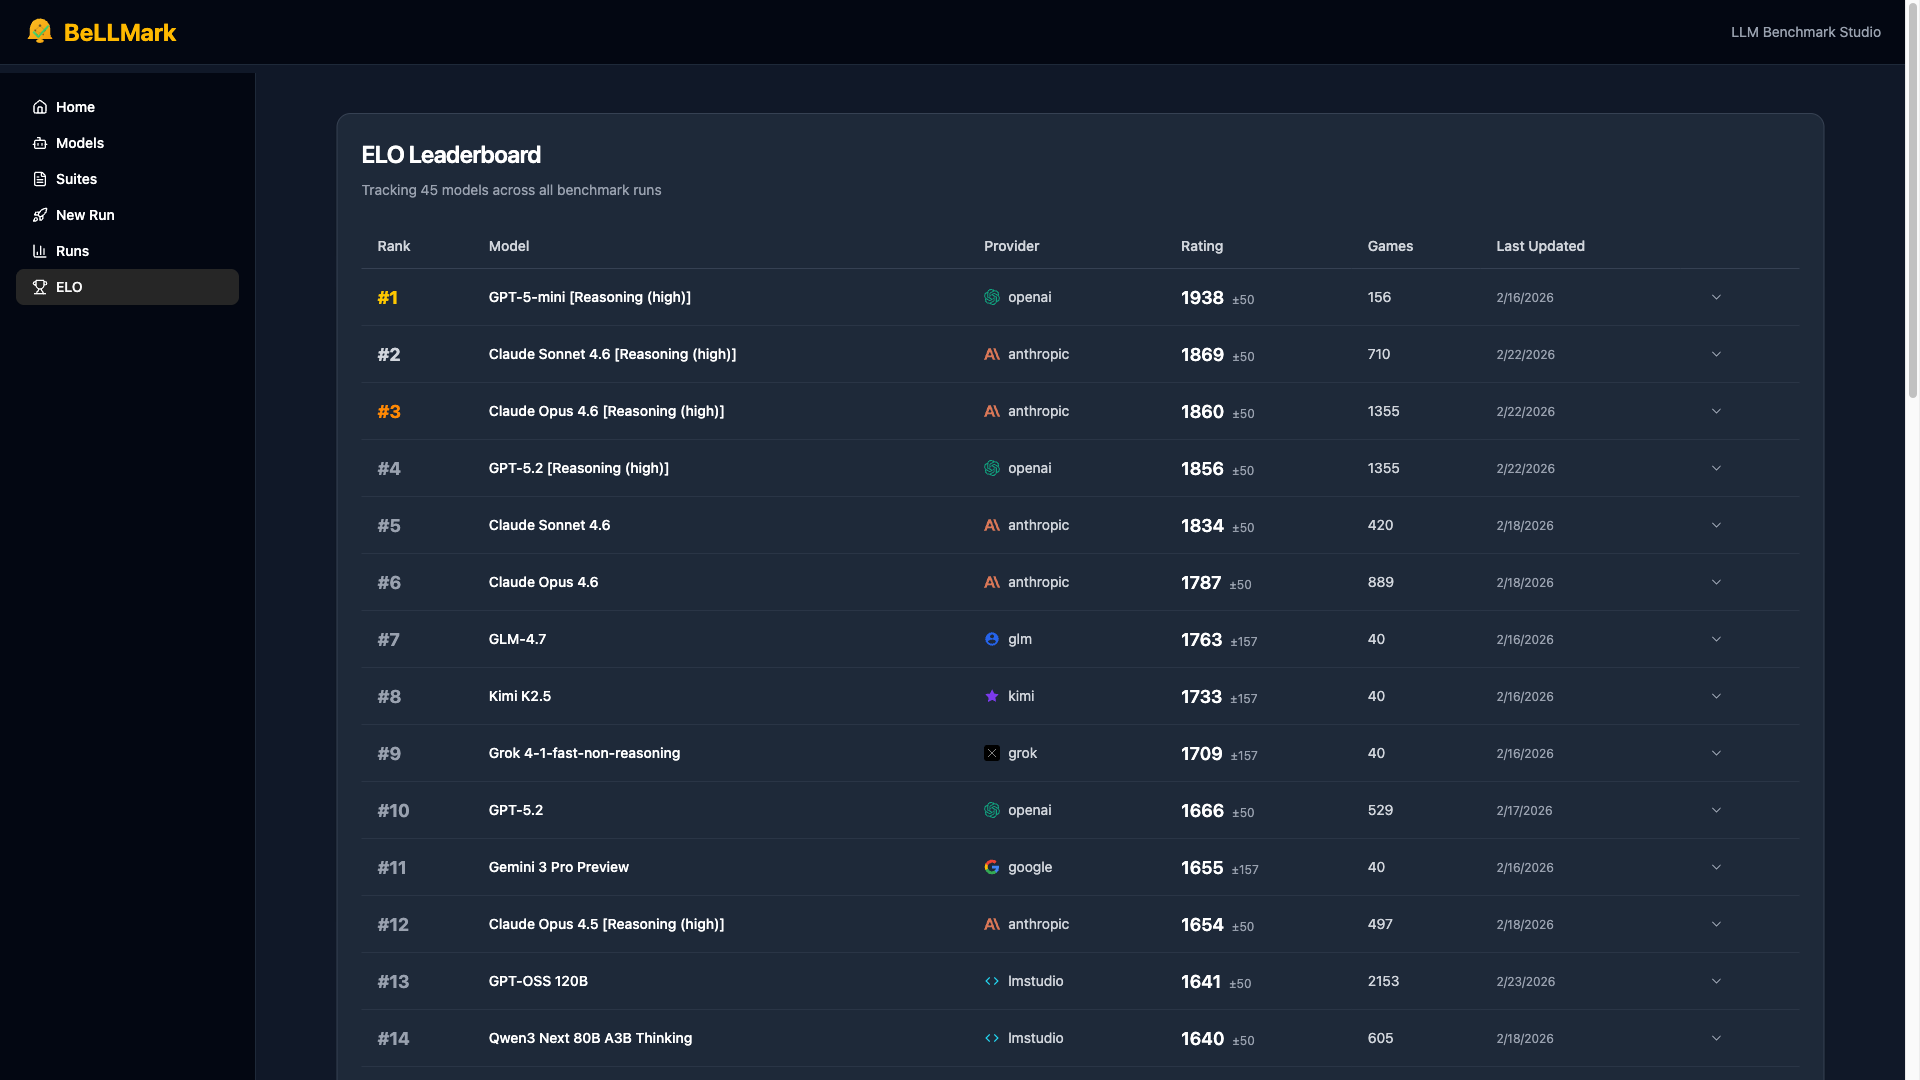Image resolution: width=1920 pixels, height=1080 pixels.
Task: Click the kimi star icon in row #8
Action: (992, 696)
